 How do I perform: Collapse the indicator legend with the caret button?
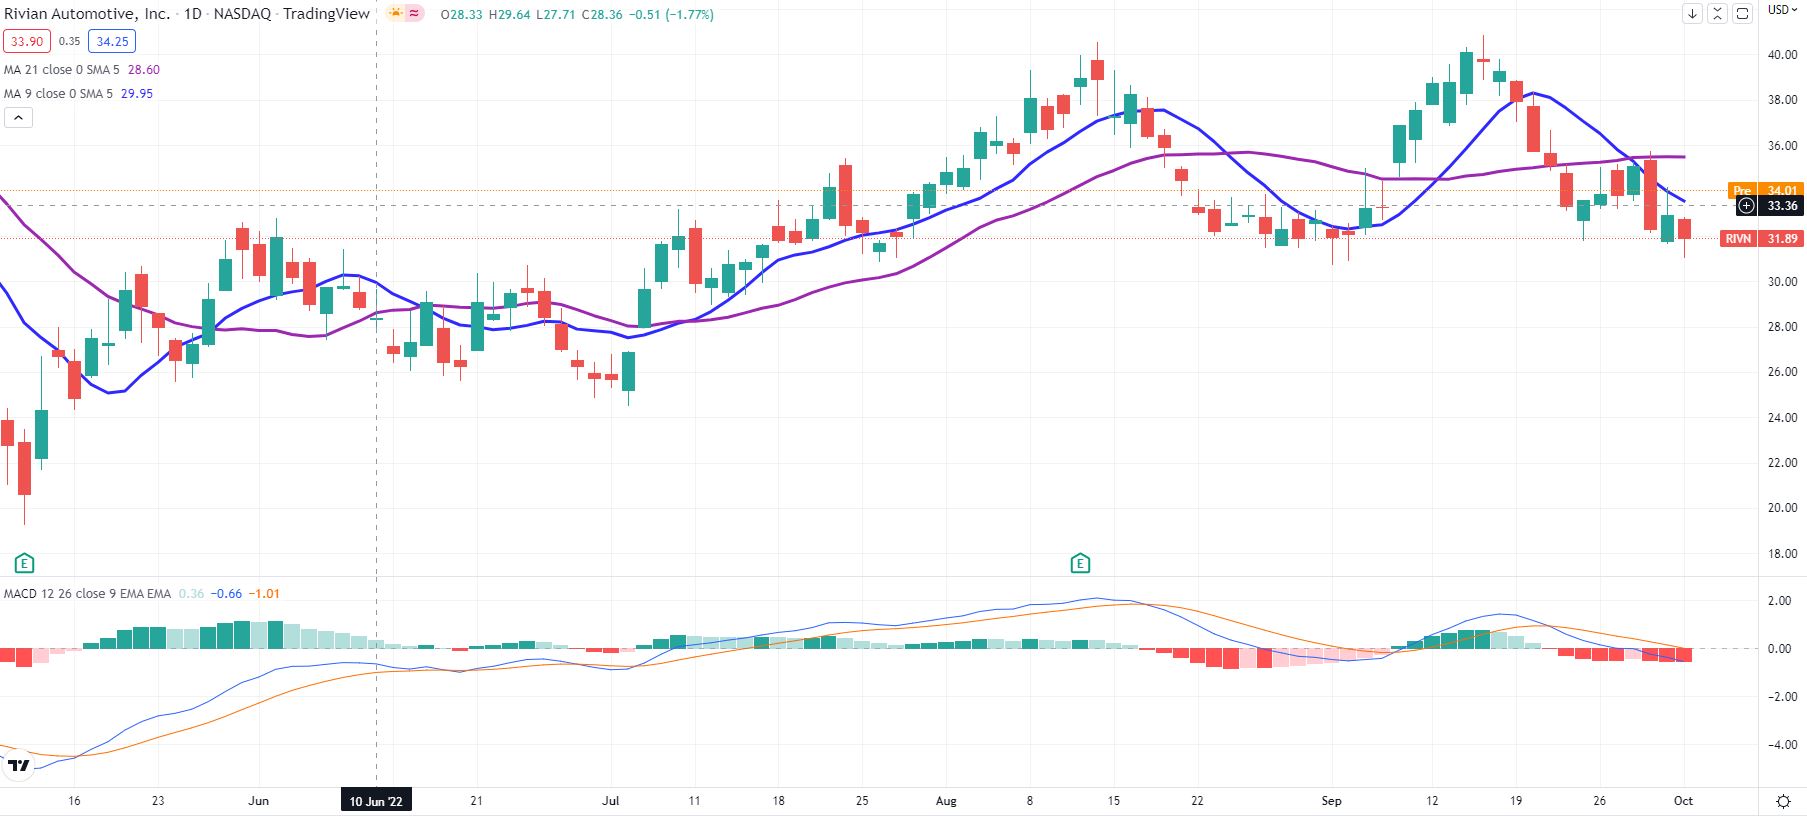click(18, 118)
